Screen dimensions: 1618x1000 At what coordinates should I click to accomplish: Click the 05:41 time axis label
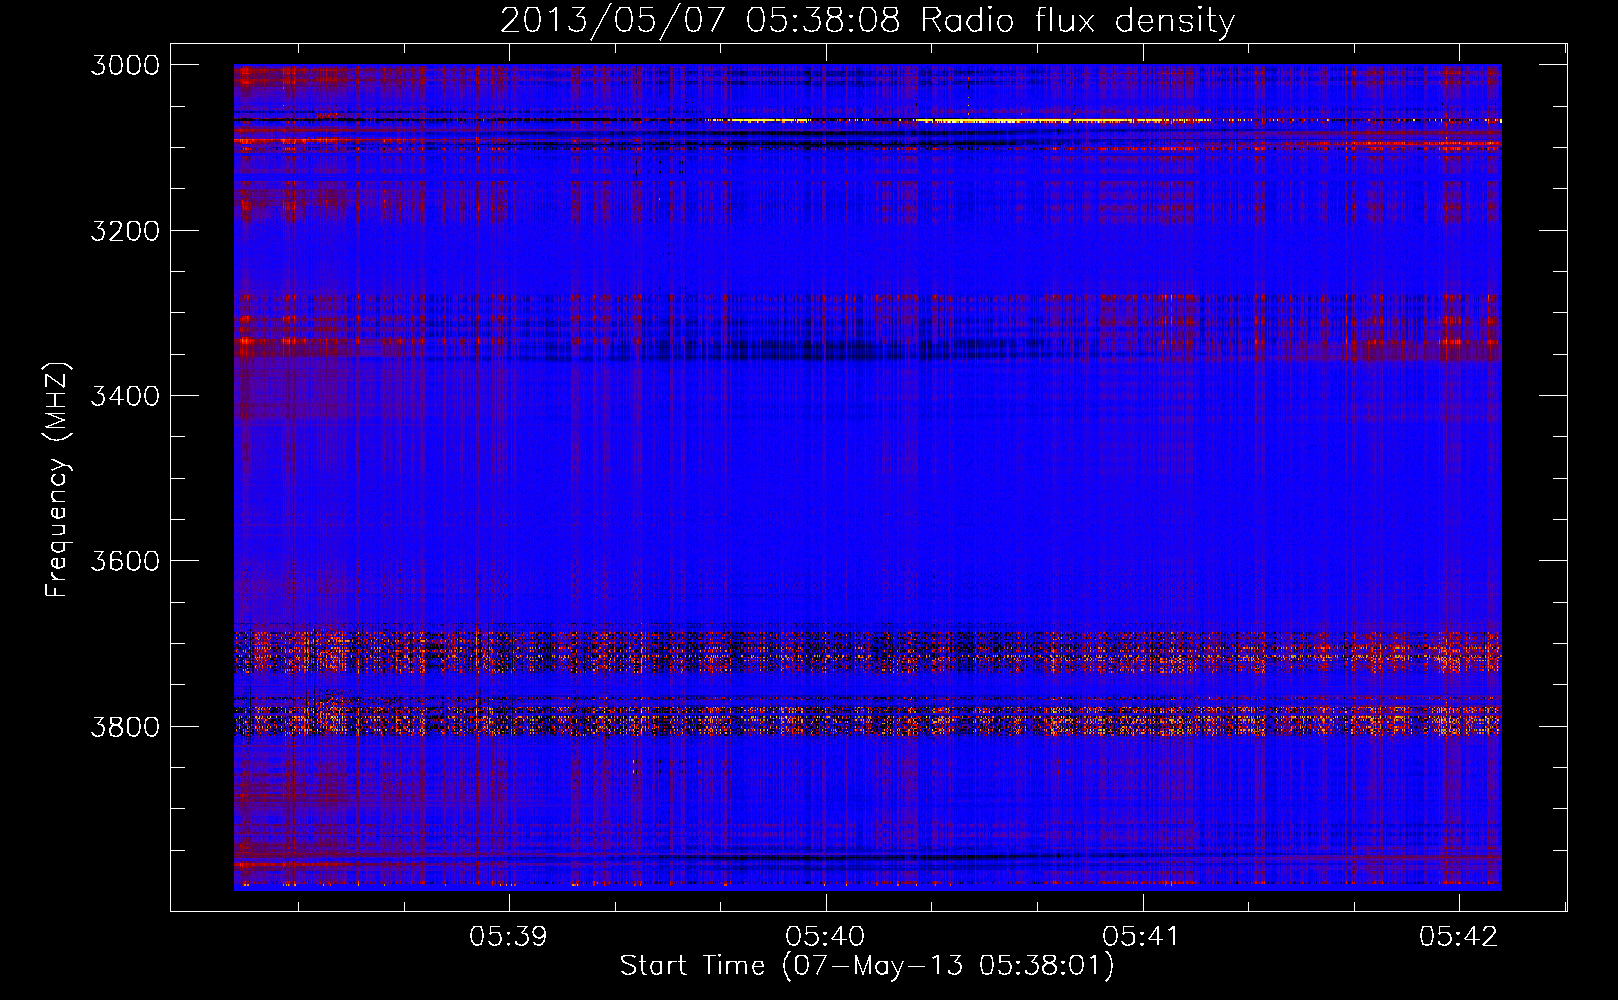click(x=1142, y=936)
